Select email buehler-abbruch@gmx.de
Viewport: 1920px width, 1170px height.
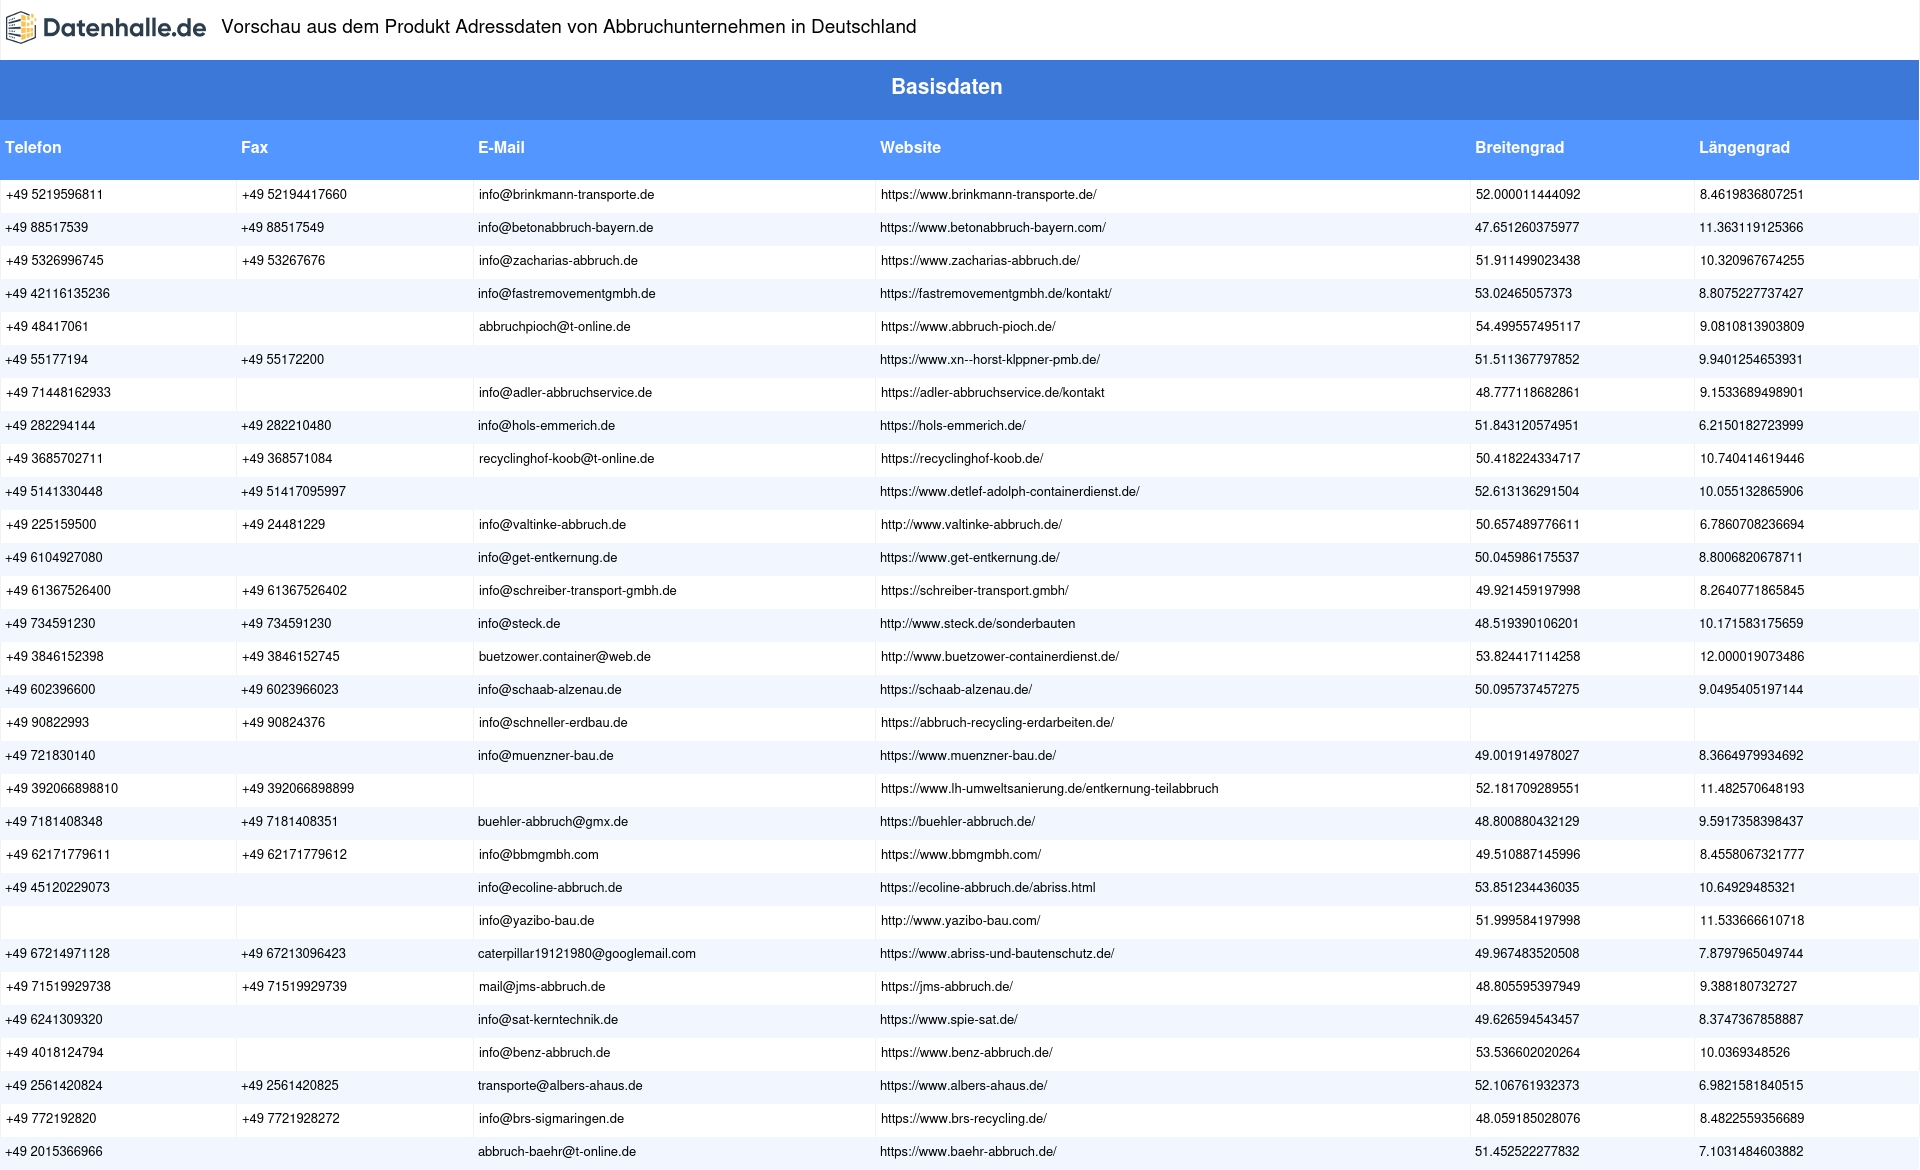click(x=553, y=822)
